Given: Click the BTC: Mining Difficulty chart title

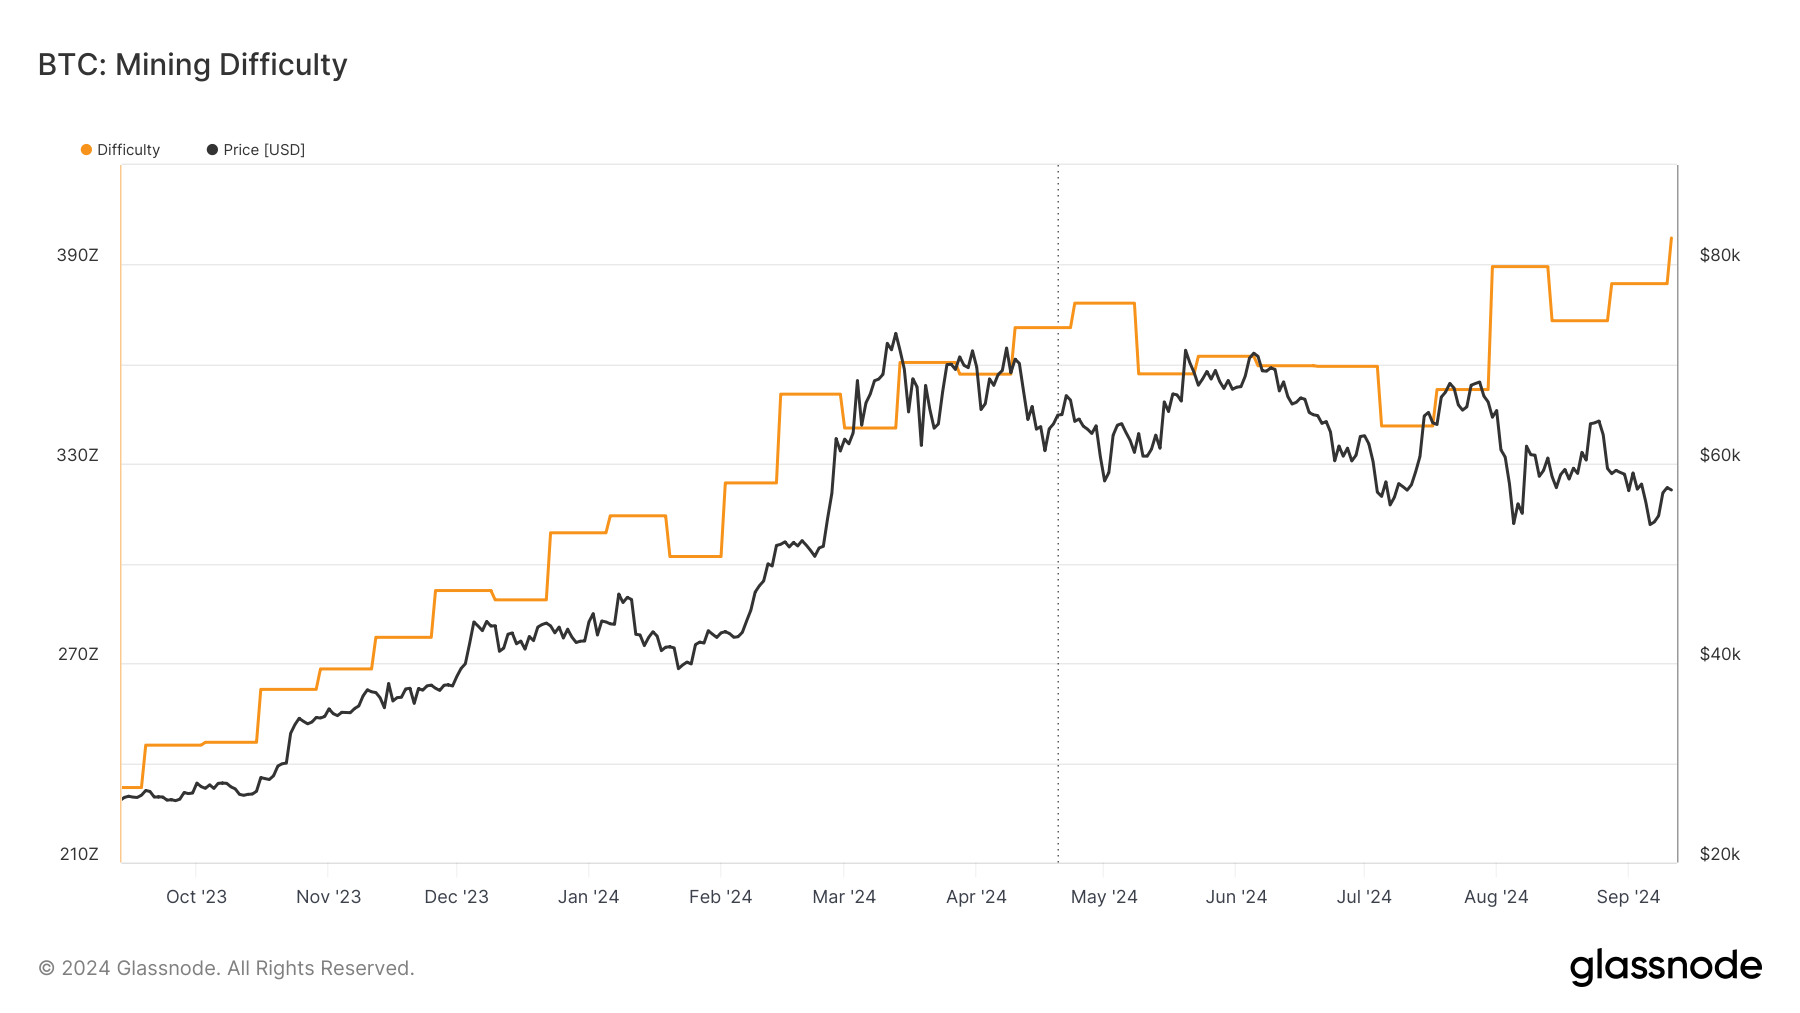Looking at the screenshot, I should point(193,65).
